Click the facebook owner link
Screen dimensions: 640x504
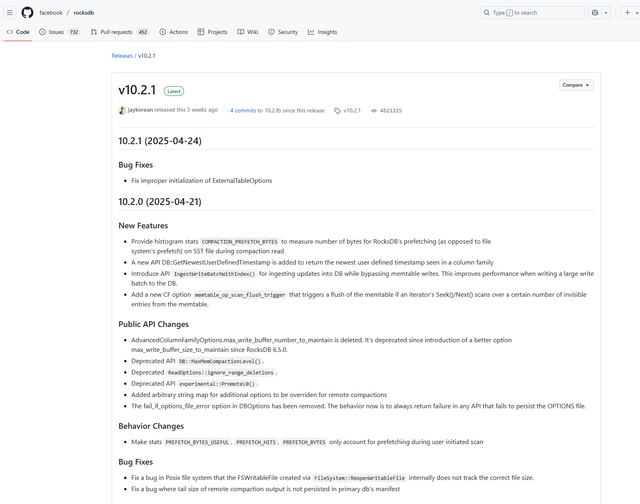pyautogui.click(x=51, y=13)
